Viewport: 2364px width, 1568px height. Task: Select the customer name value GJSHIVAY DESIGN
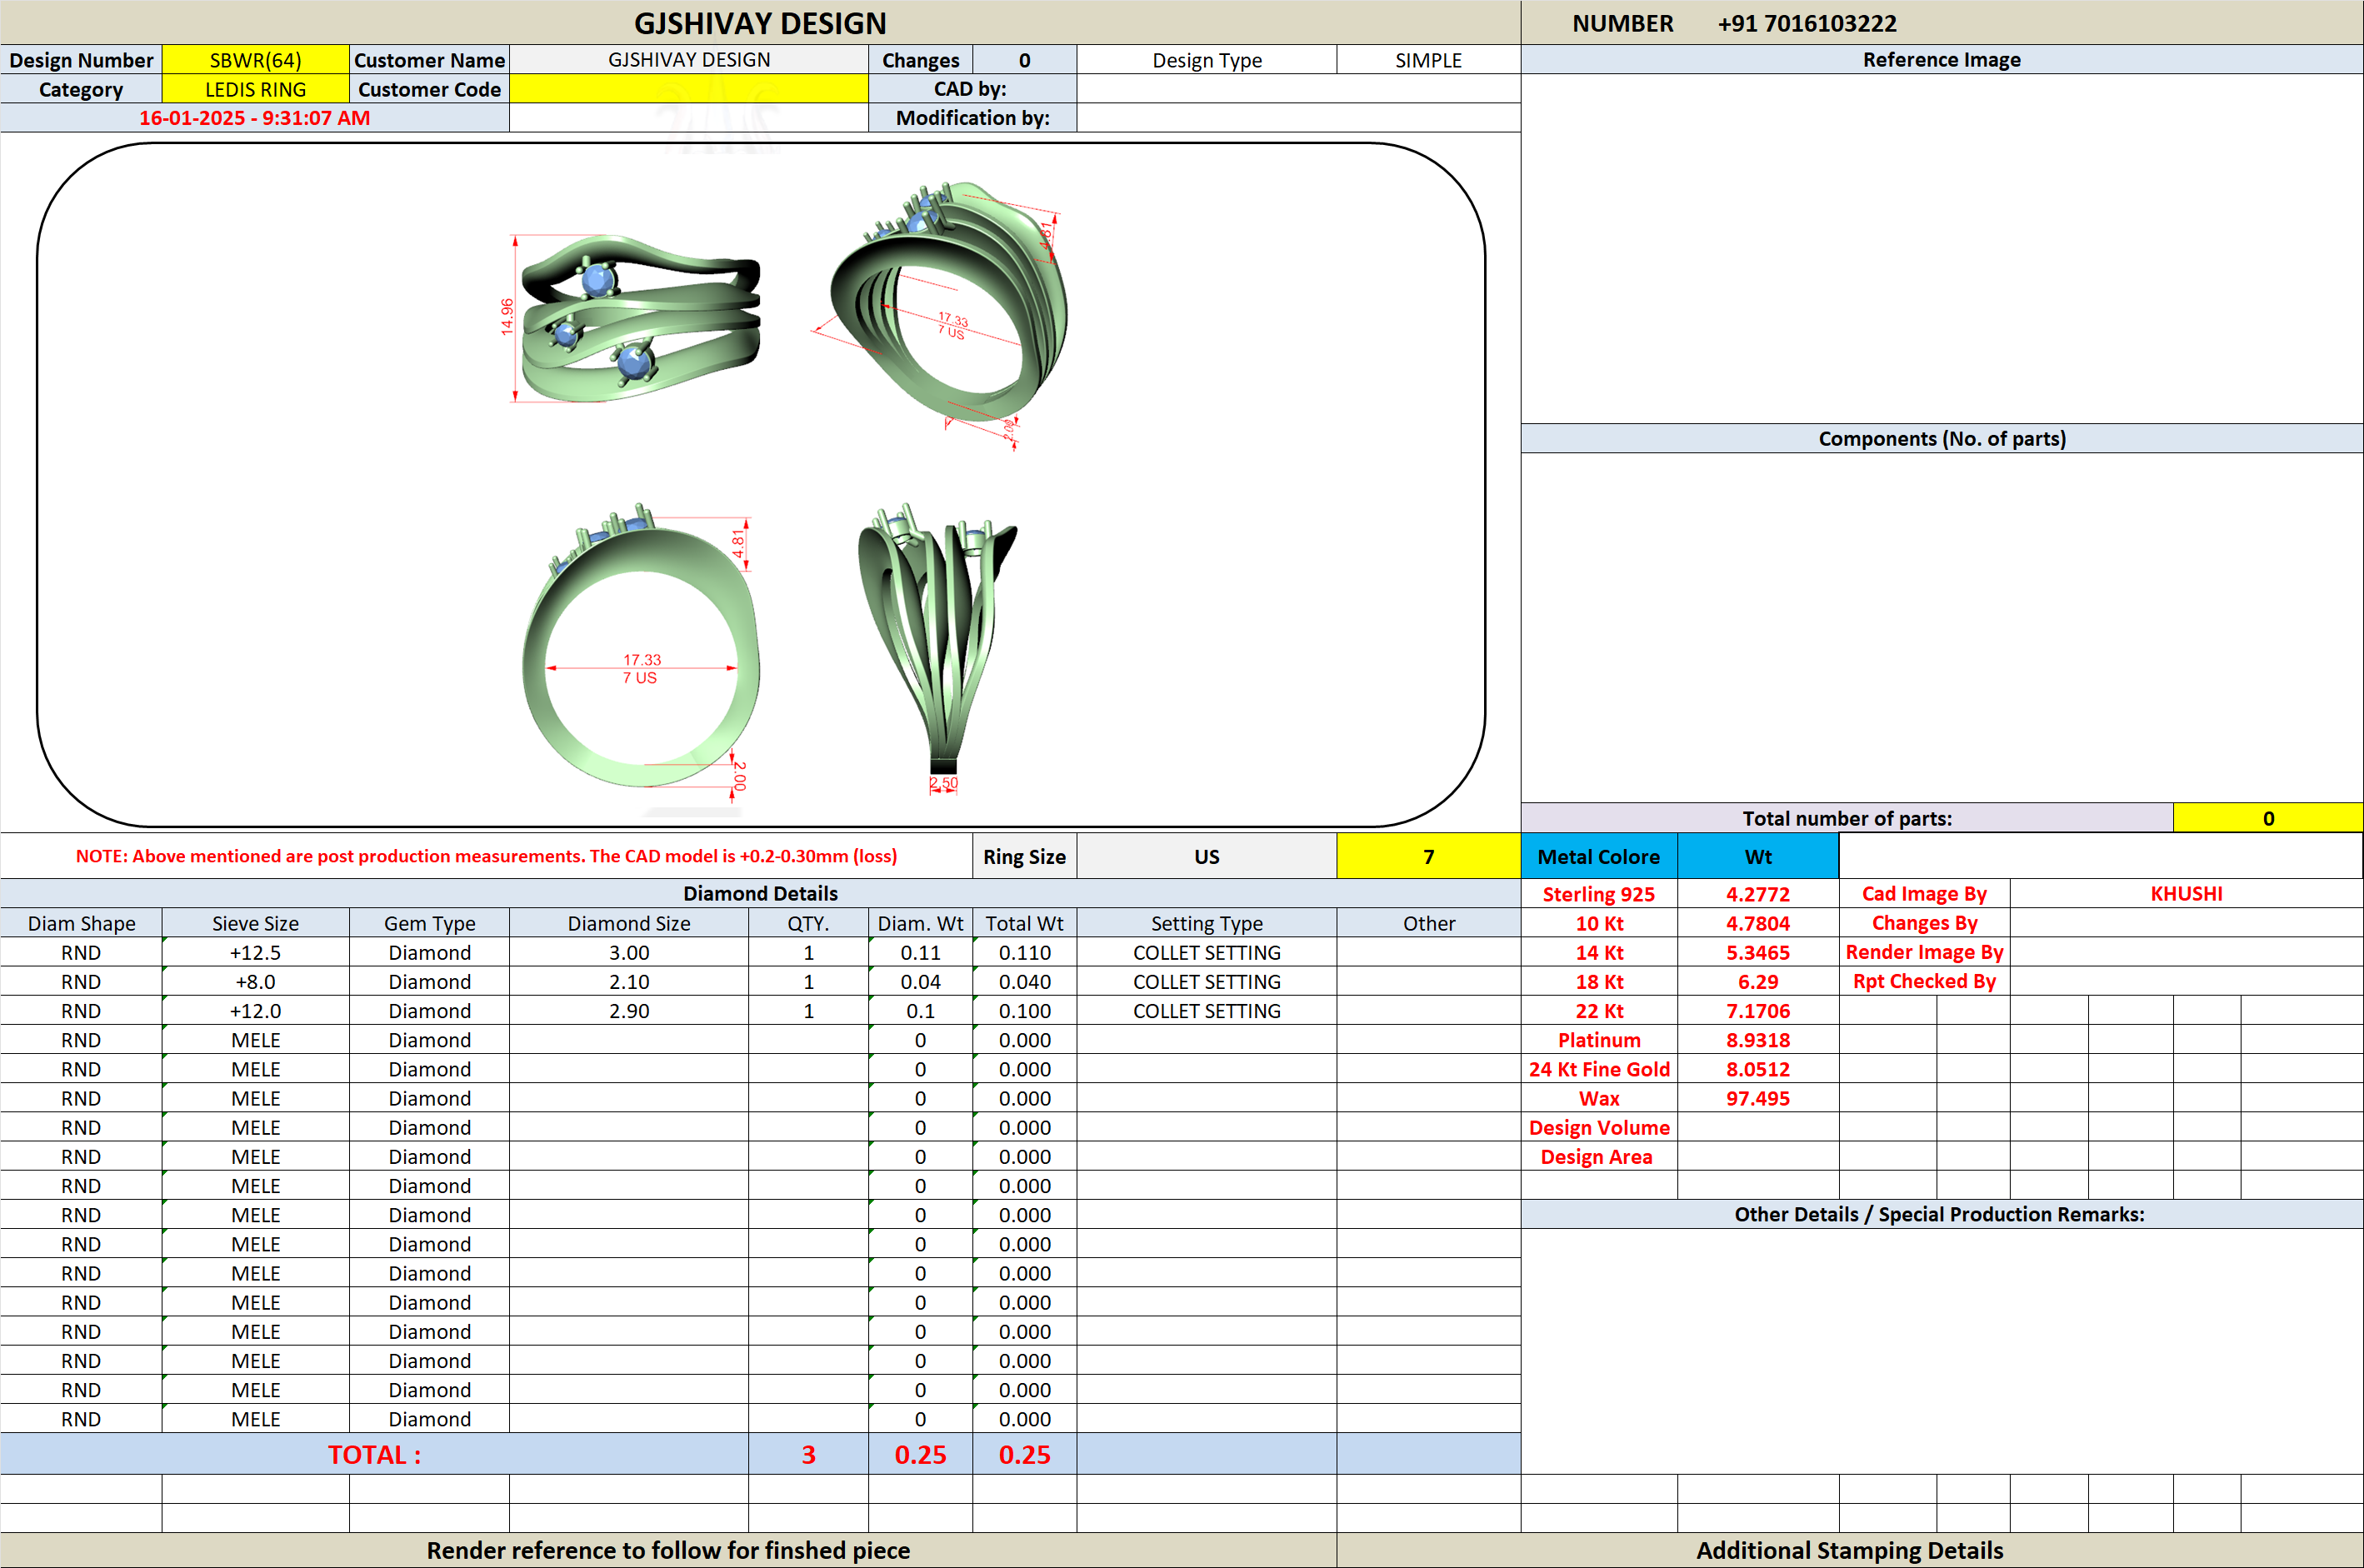(x=689, y=60)
